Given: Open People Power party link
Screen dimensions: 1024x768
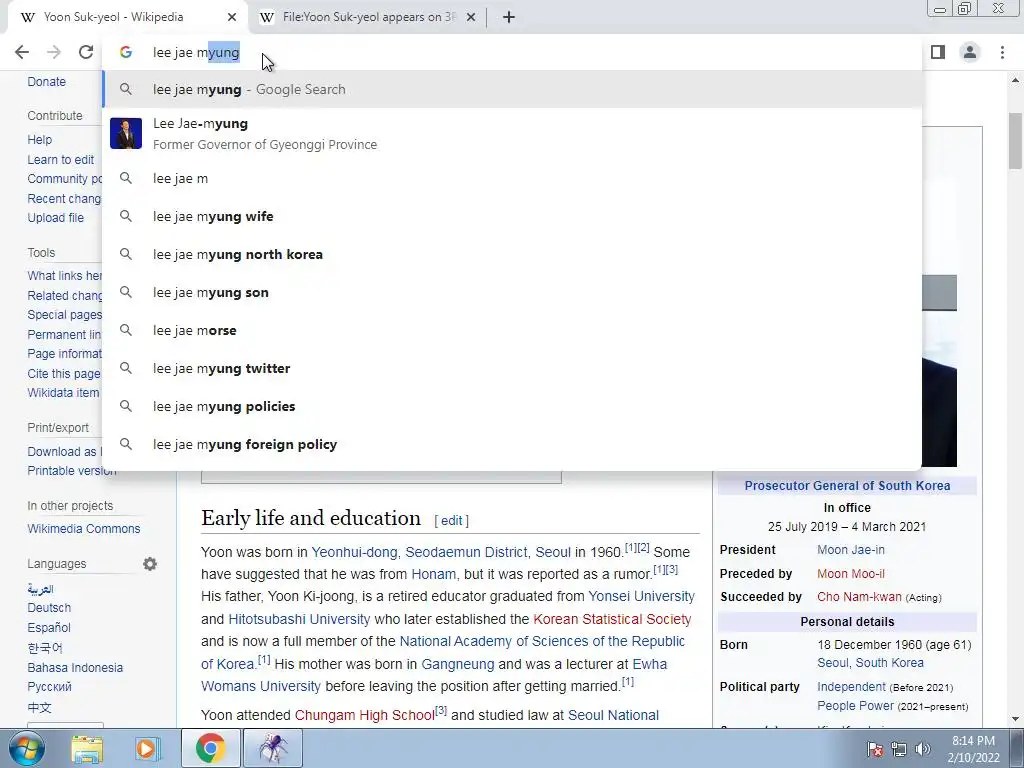Looking at the screenshot, I should [855, 706].
